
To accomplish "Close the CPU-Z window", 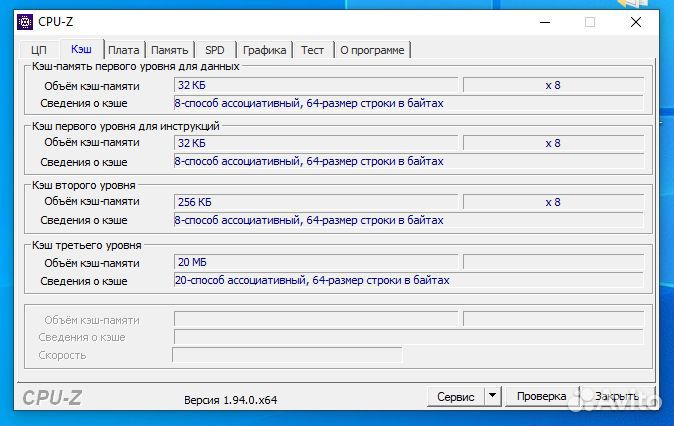I will click(636, 22).
